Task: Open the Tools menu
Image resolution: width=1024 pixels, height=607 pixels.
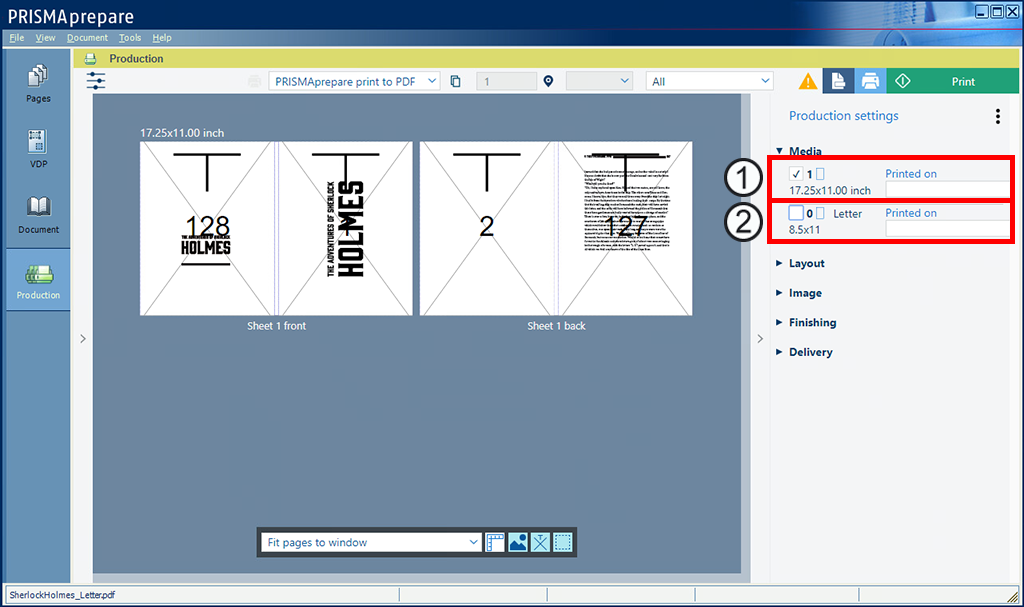Action: point(130,38)
